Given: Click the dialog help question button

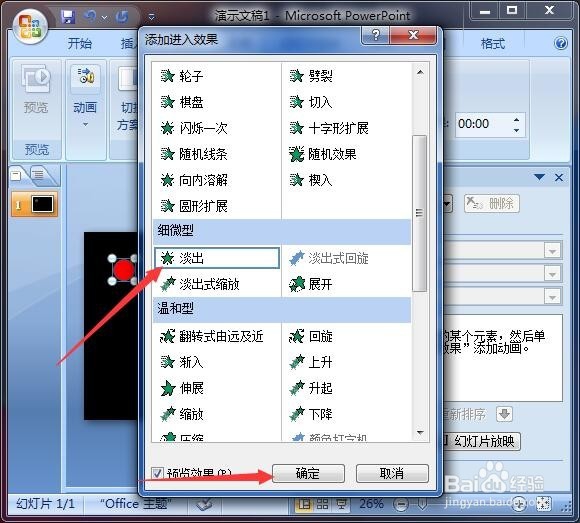Looking at the screenshot, I should click(375, 35).
